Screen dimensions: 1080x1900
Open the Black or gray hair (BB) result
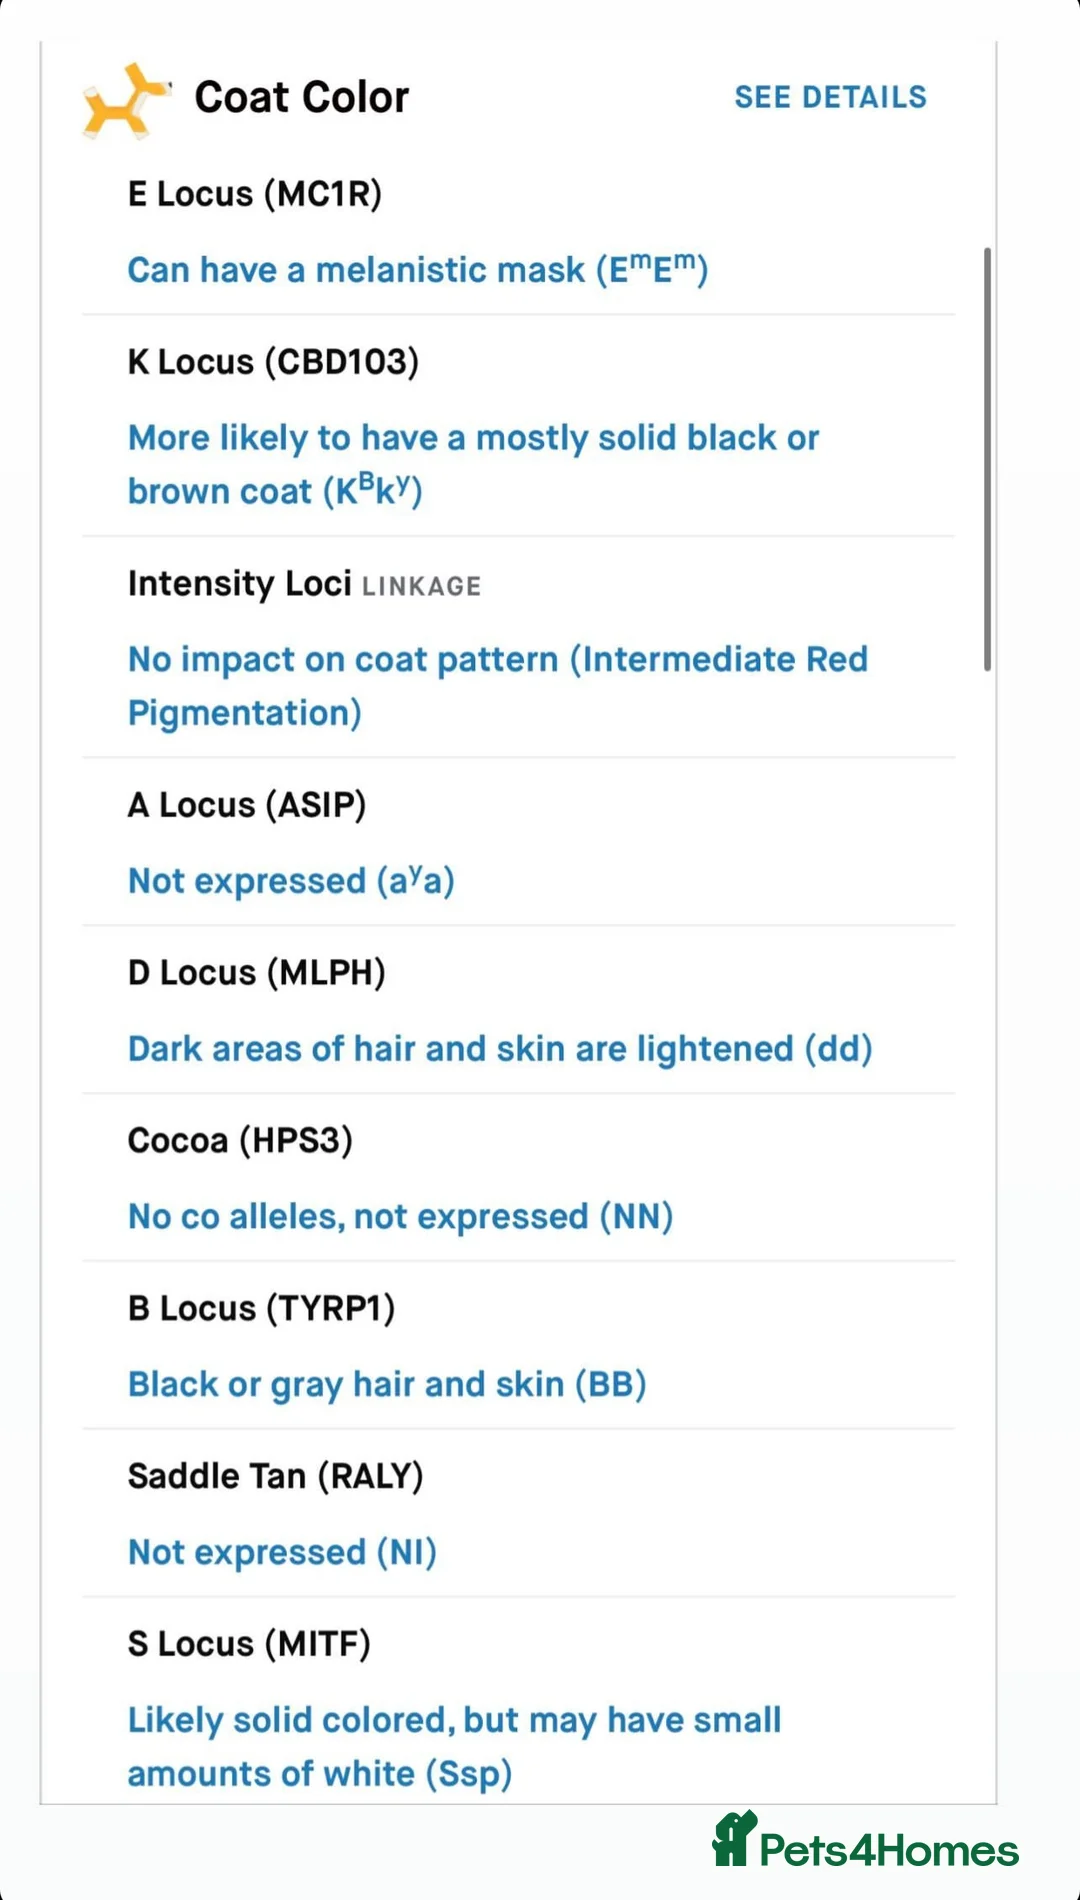coord(387,1385)
